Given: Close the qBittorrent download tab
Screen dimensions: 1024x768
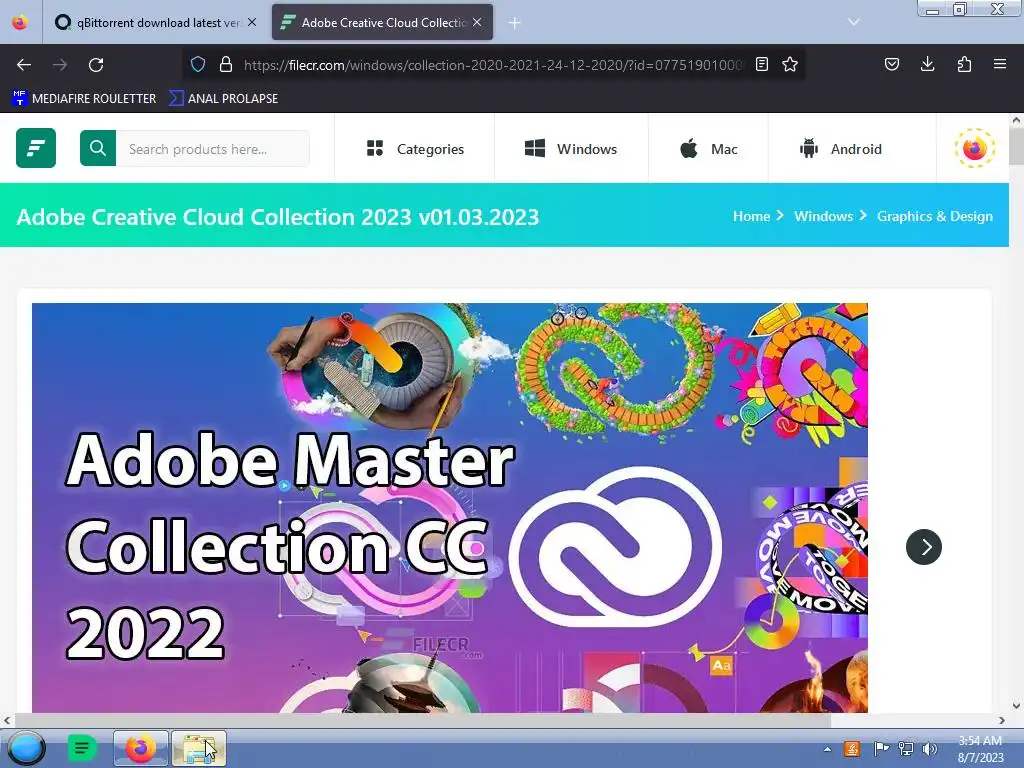Looking at the screenshot, I should tap(252, 22).
